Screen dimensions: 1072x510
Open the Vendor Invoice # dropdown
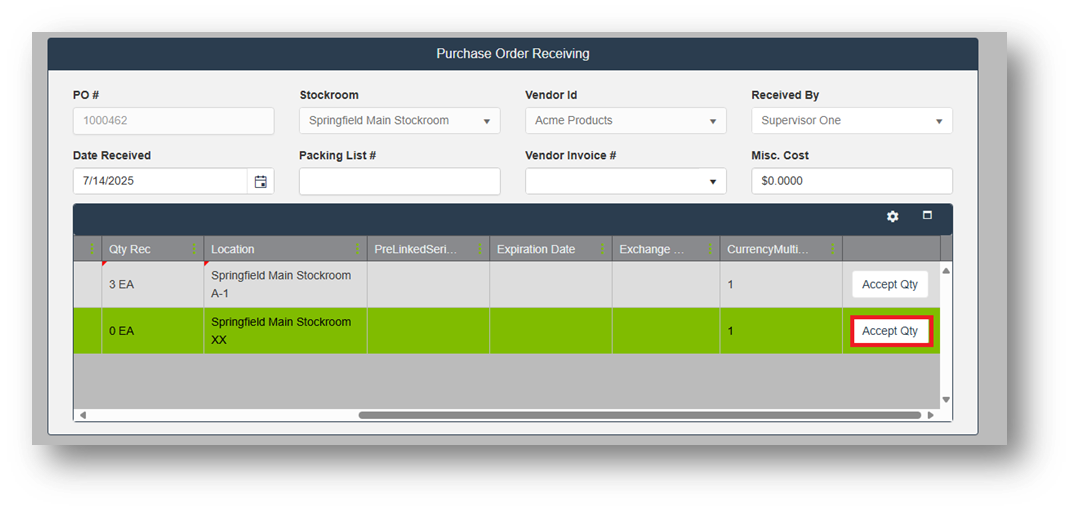coord(713,182)
